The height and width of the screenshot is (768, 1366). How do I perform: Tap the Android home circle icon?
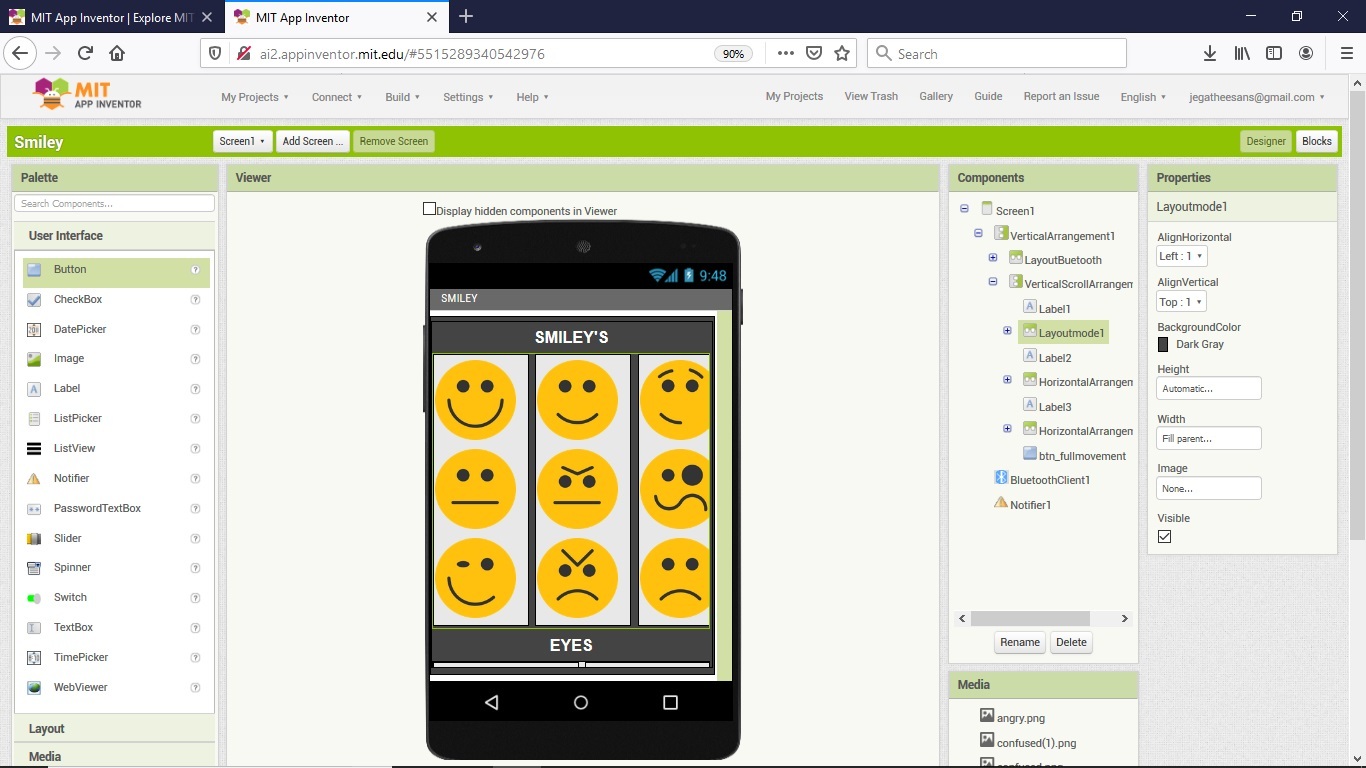pos(581,703)
